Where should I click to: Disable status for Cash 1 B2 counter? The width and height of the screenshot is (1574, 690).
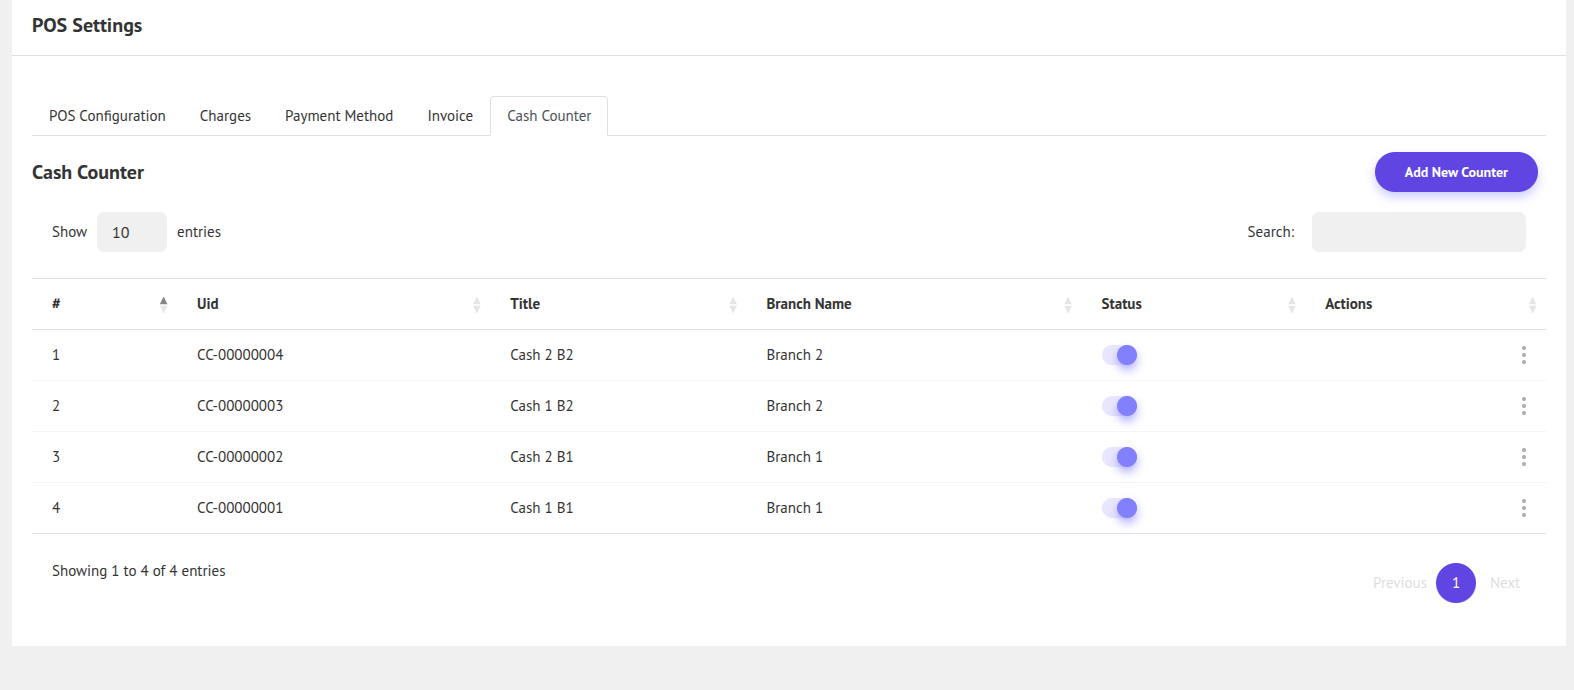[1120, 406]
